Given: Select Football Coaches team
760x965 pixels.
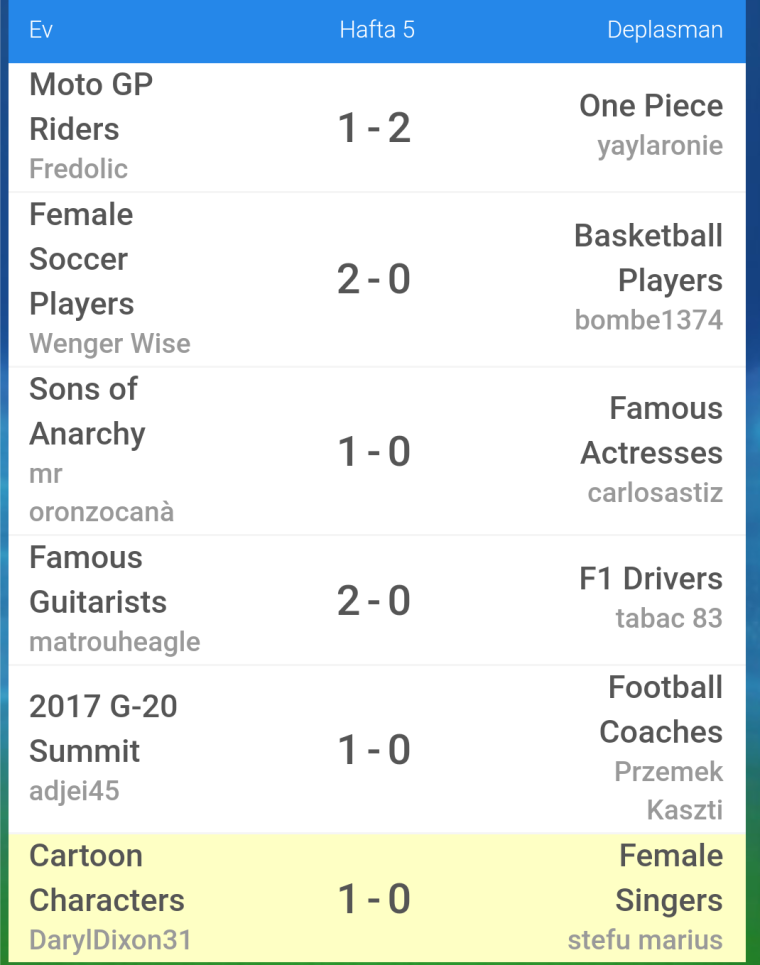Looking at the screenshot, I should [x=662, y=710].
